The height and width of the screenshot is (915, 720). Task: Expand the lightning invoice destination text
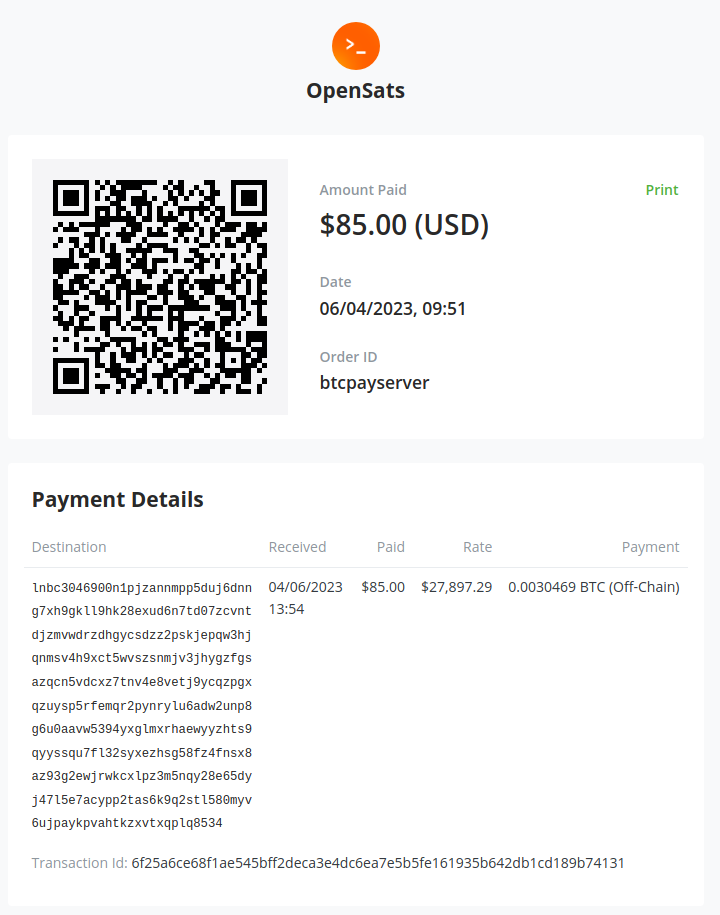[141, 705]
